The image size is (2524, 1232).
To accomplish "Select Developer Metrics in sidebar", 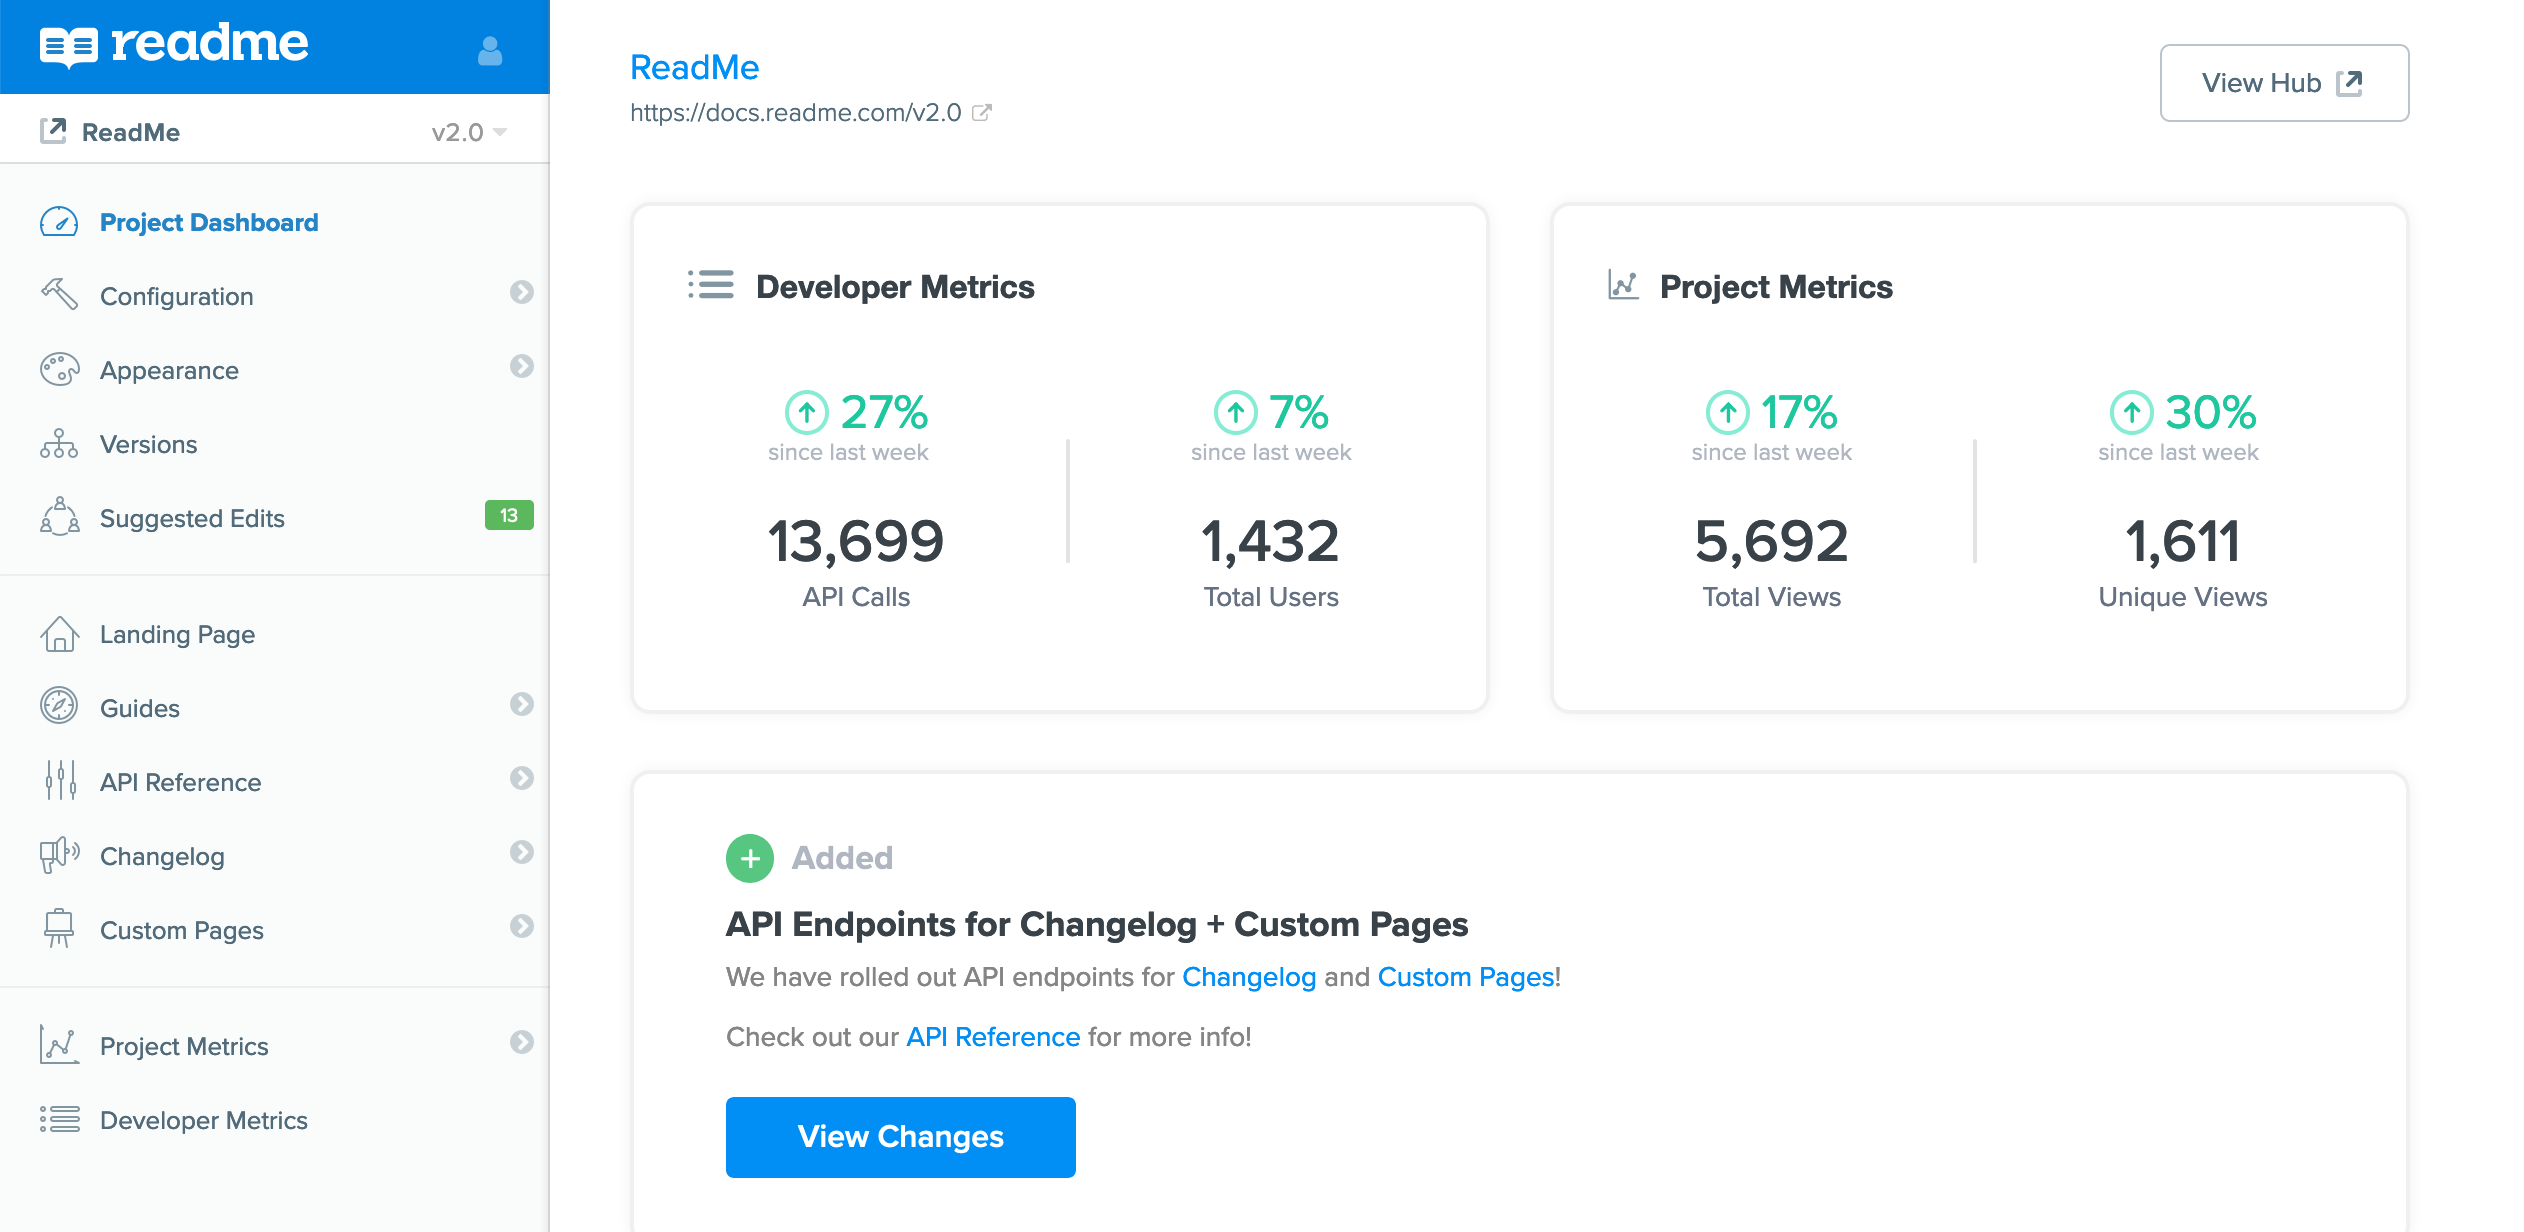I will click(203, 1120).
